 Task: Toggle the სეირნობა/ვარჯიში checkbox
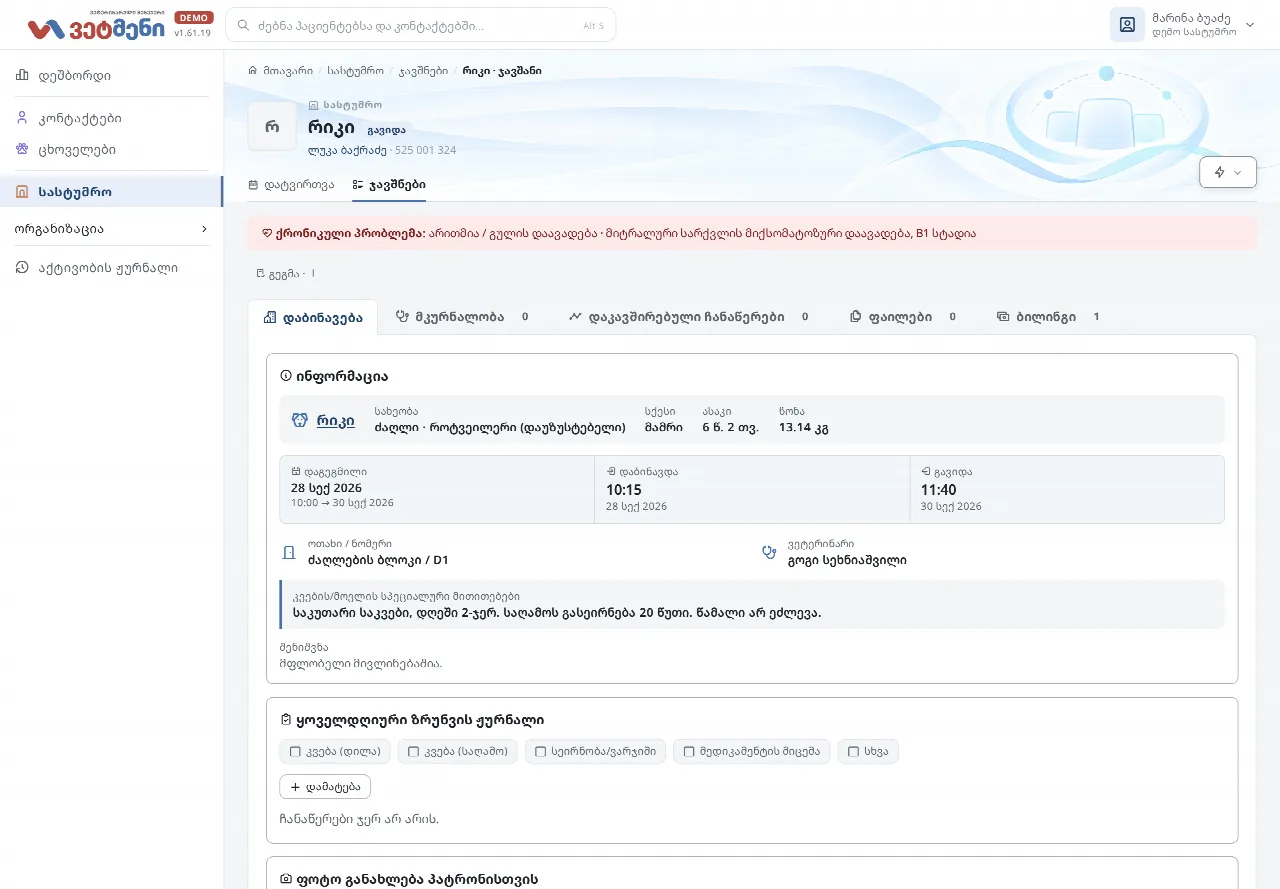coord(540,751)
